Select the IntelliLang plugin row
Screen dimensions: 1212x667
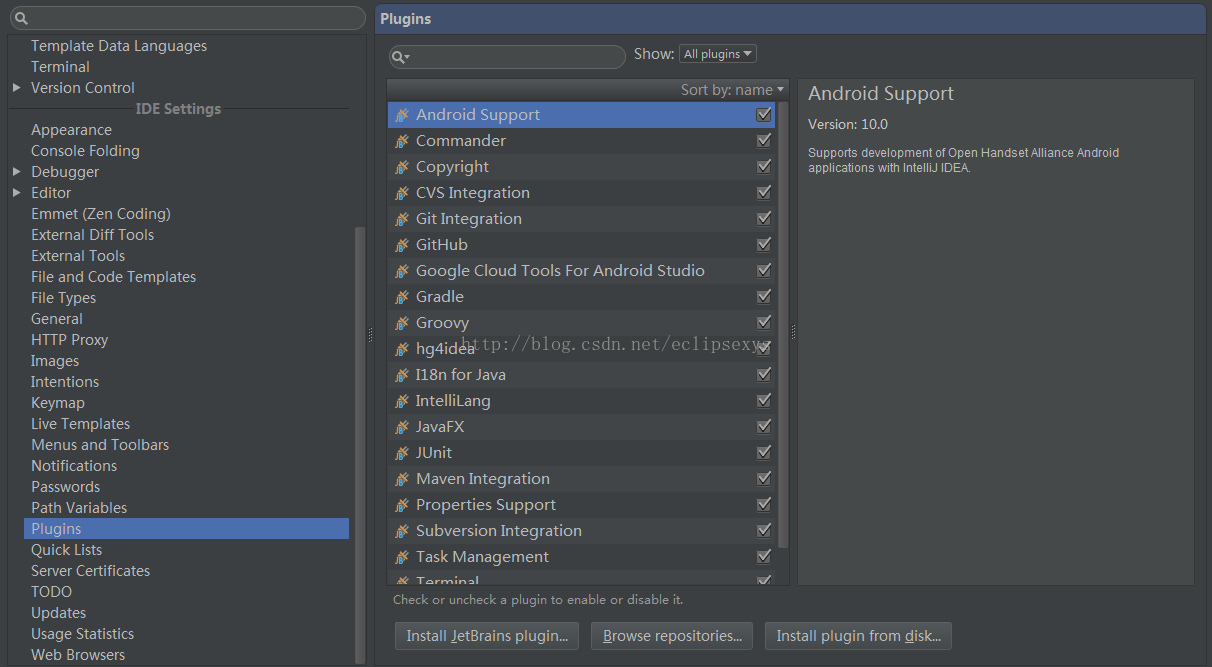(x=582, y=401)
